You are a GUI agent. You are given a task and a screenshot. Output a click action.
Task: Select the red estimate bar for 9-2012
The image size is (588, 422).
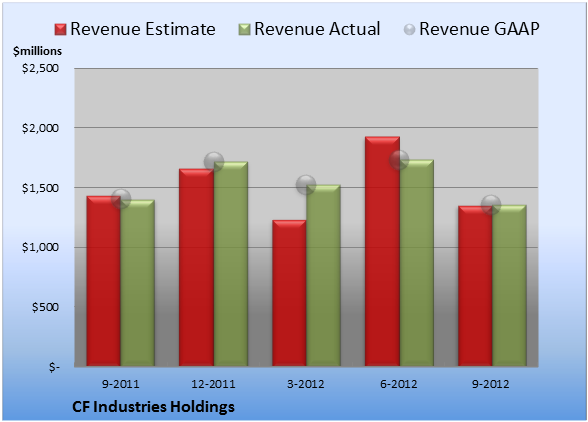[x=475, y=286]
